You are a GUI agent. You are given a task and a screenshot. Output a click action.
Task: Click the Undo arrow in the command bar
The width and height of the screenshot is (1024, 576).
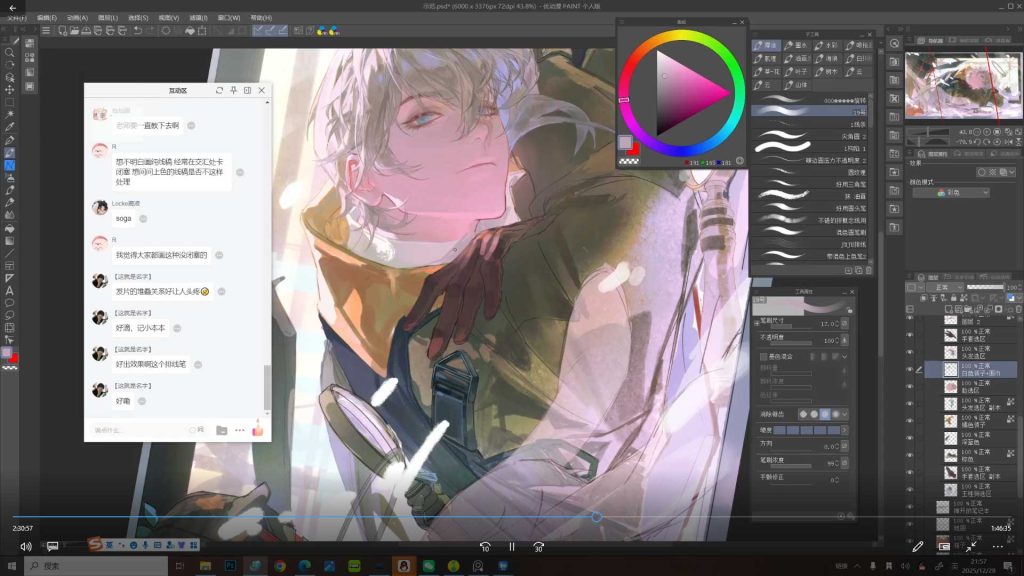click(138, 31)
